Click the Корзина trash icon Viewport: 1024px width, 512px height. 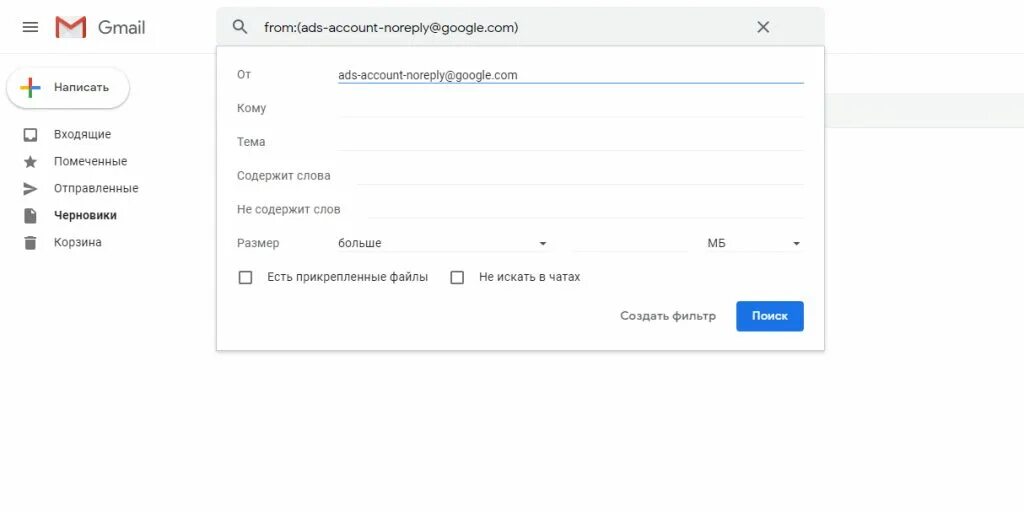coord(30,243)
